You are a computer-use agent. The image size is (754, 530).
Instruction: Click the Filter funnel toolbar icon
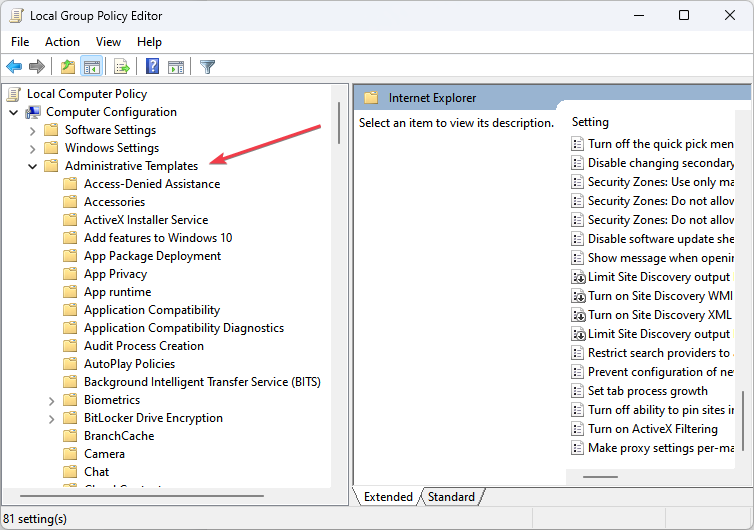point(207,66)
